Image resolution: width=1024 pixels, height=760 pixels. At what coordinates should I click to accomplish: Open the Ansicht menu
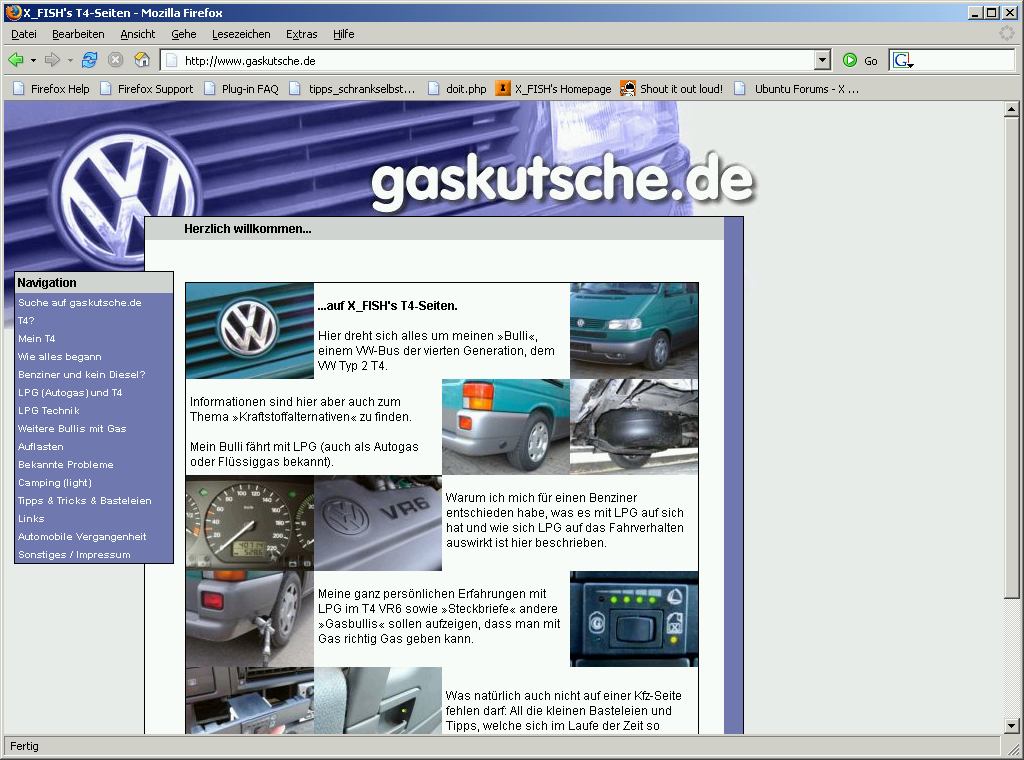point(138,34)
